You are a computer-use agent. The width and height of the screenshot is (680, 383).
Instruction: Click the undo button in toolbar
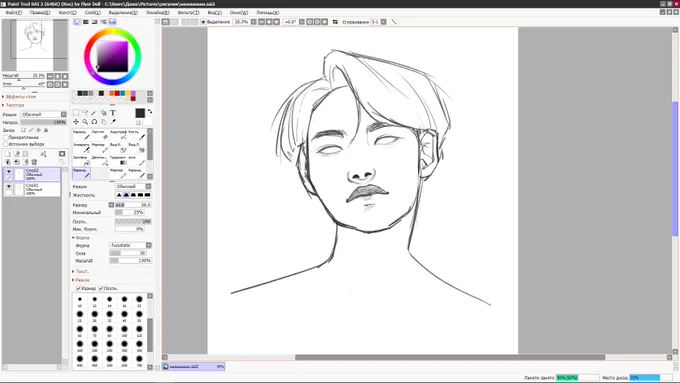coord(166,22)
